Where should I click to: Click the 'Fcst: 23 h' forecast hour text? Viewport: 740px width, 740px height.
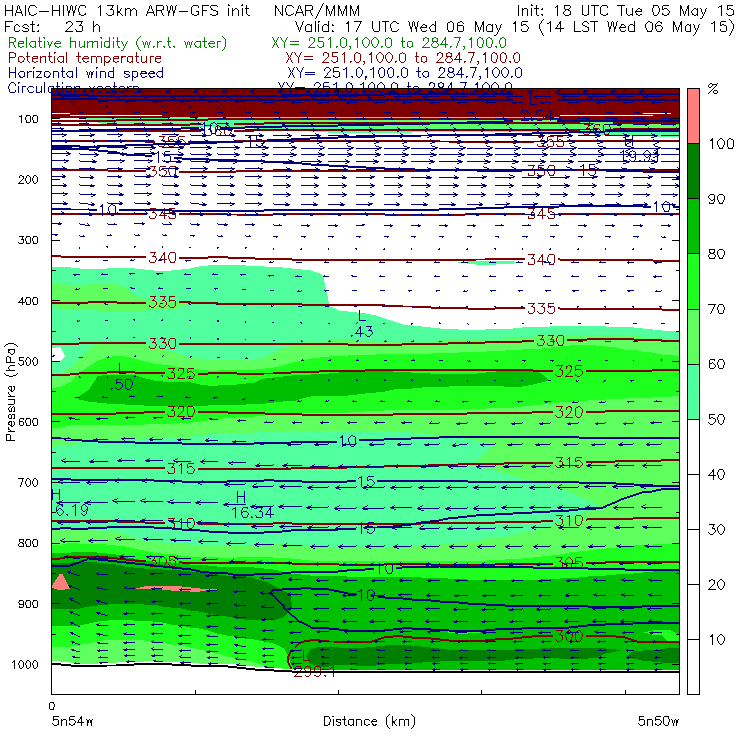pyautogui.click(x=52, y=27)
